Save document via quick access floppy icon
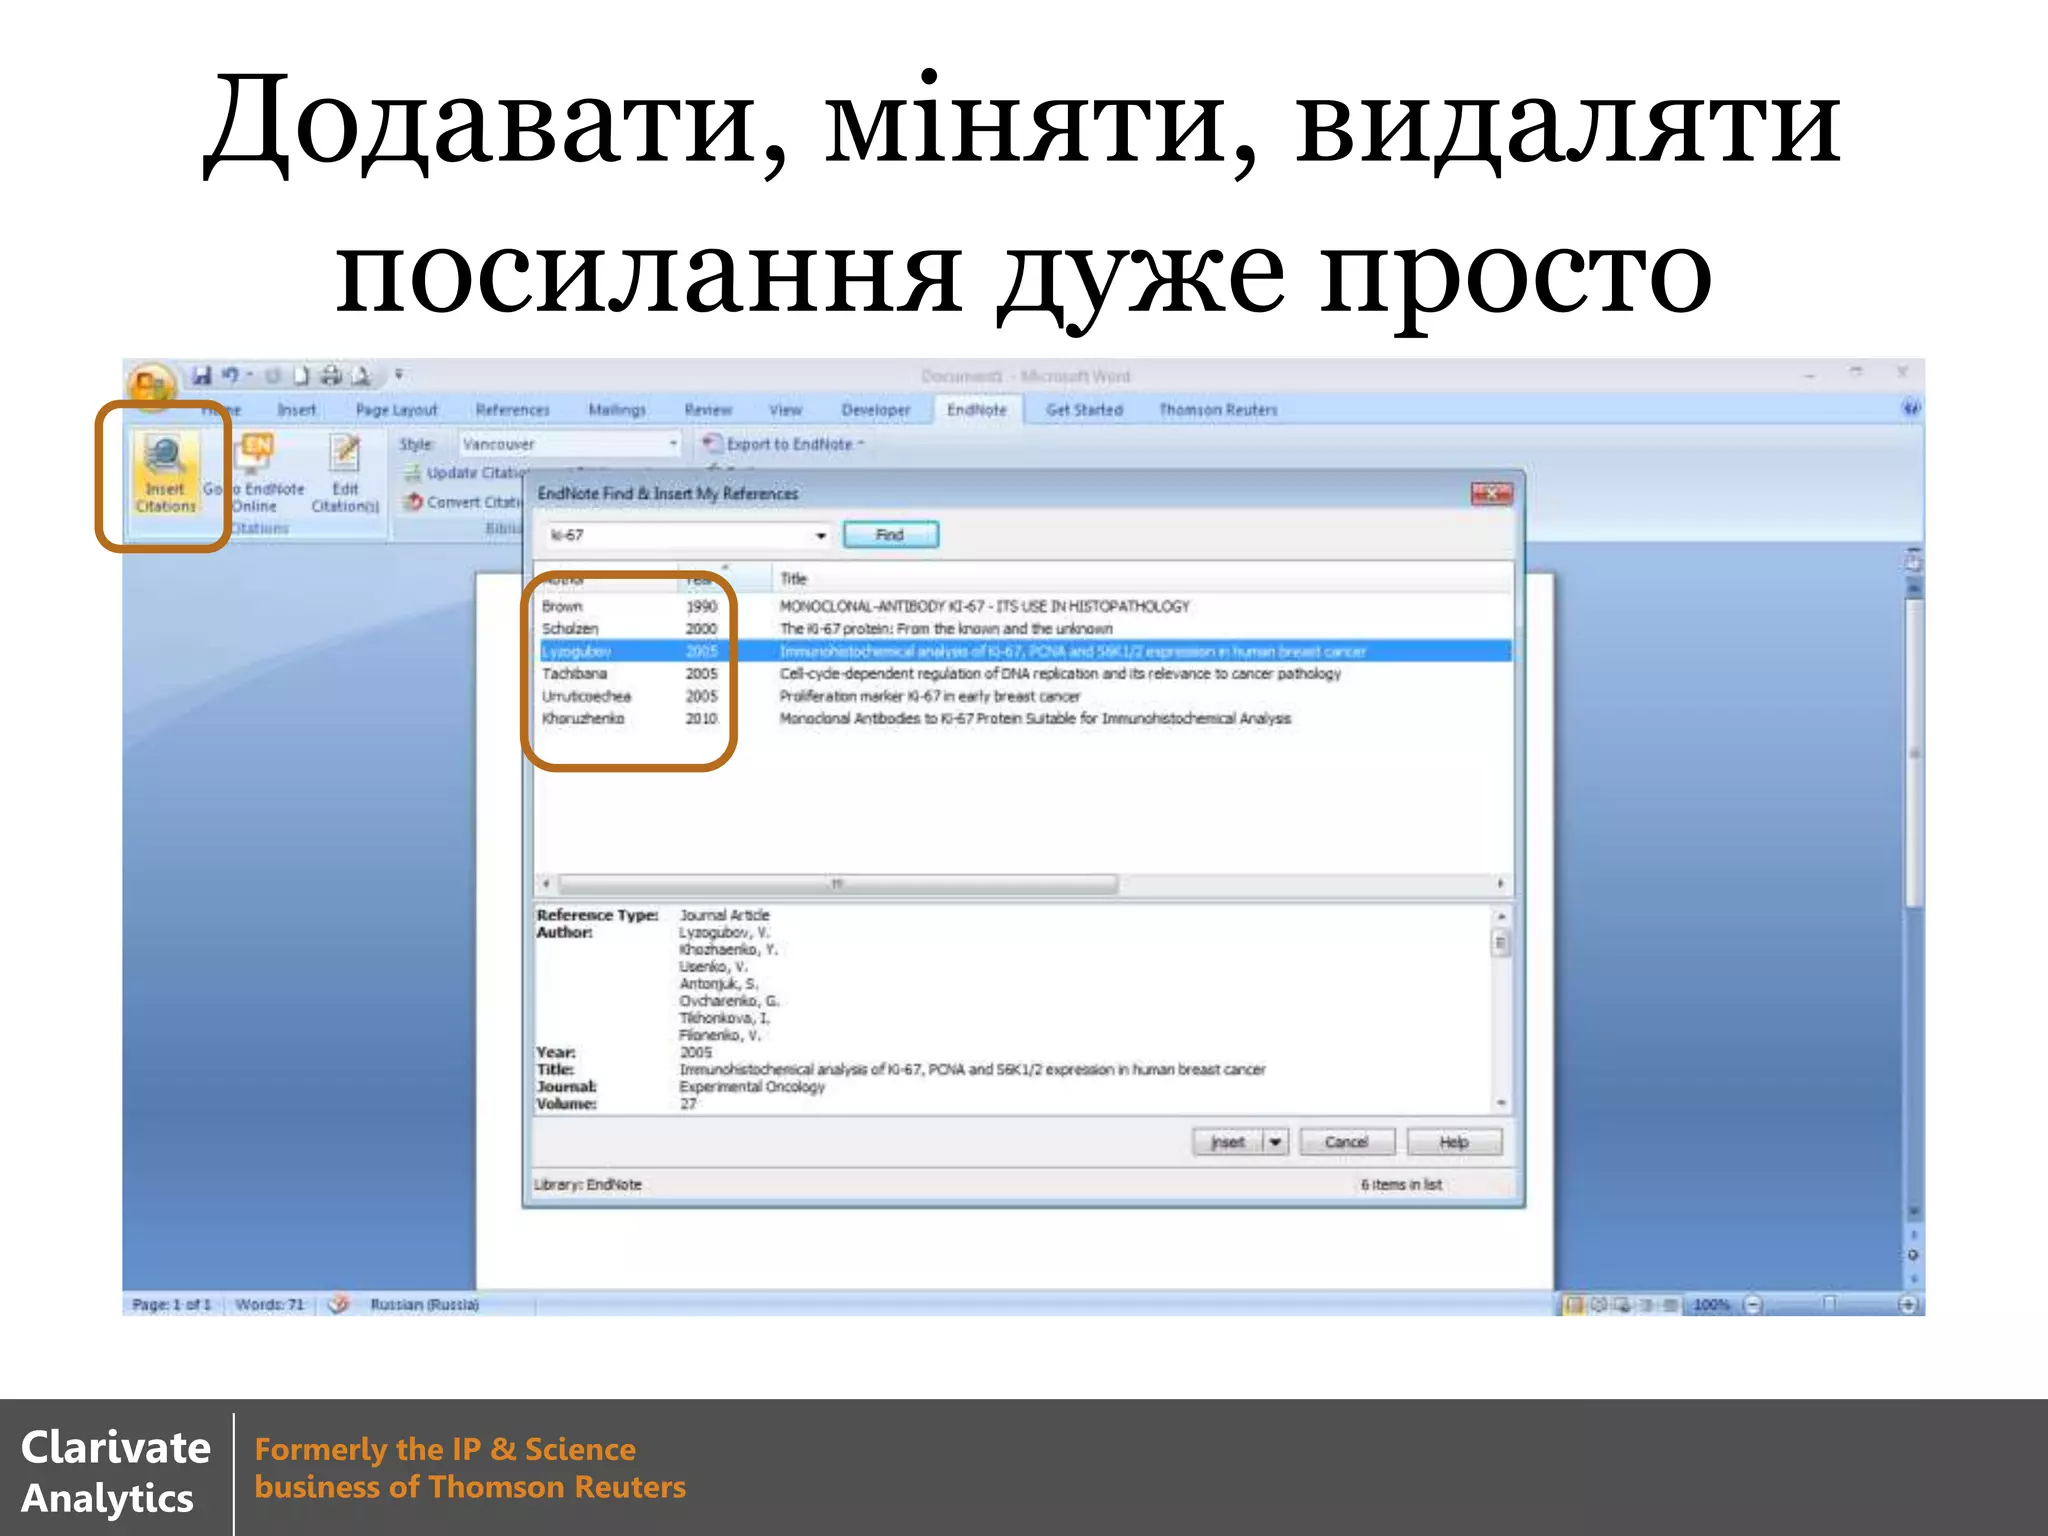2048x1536 pixels. pos(202,375)
